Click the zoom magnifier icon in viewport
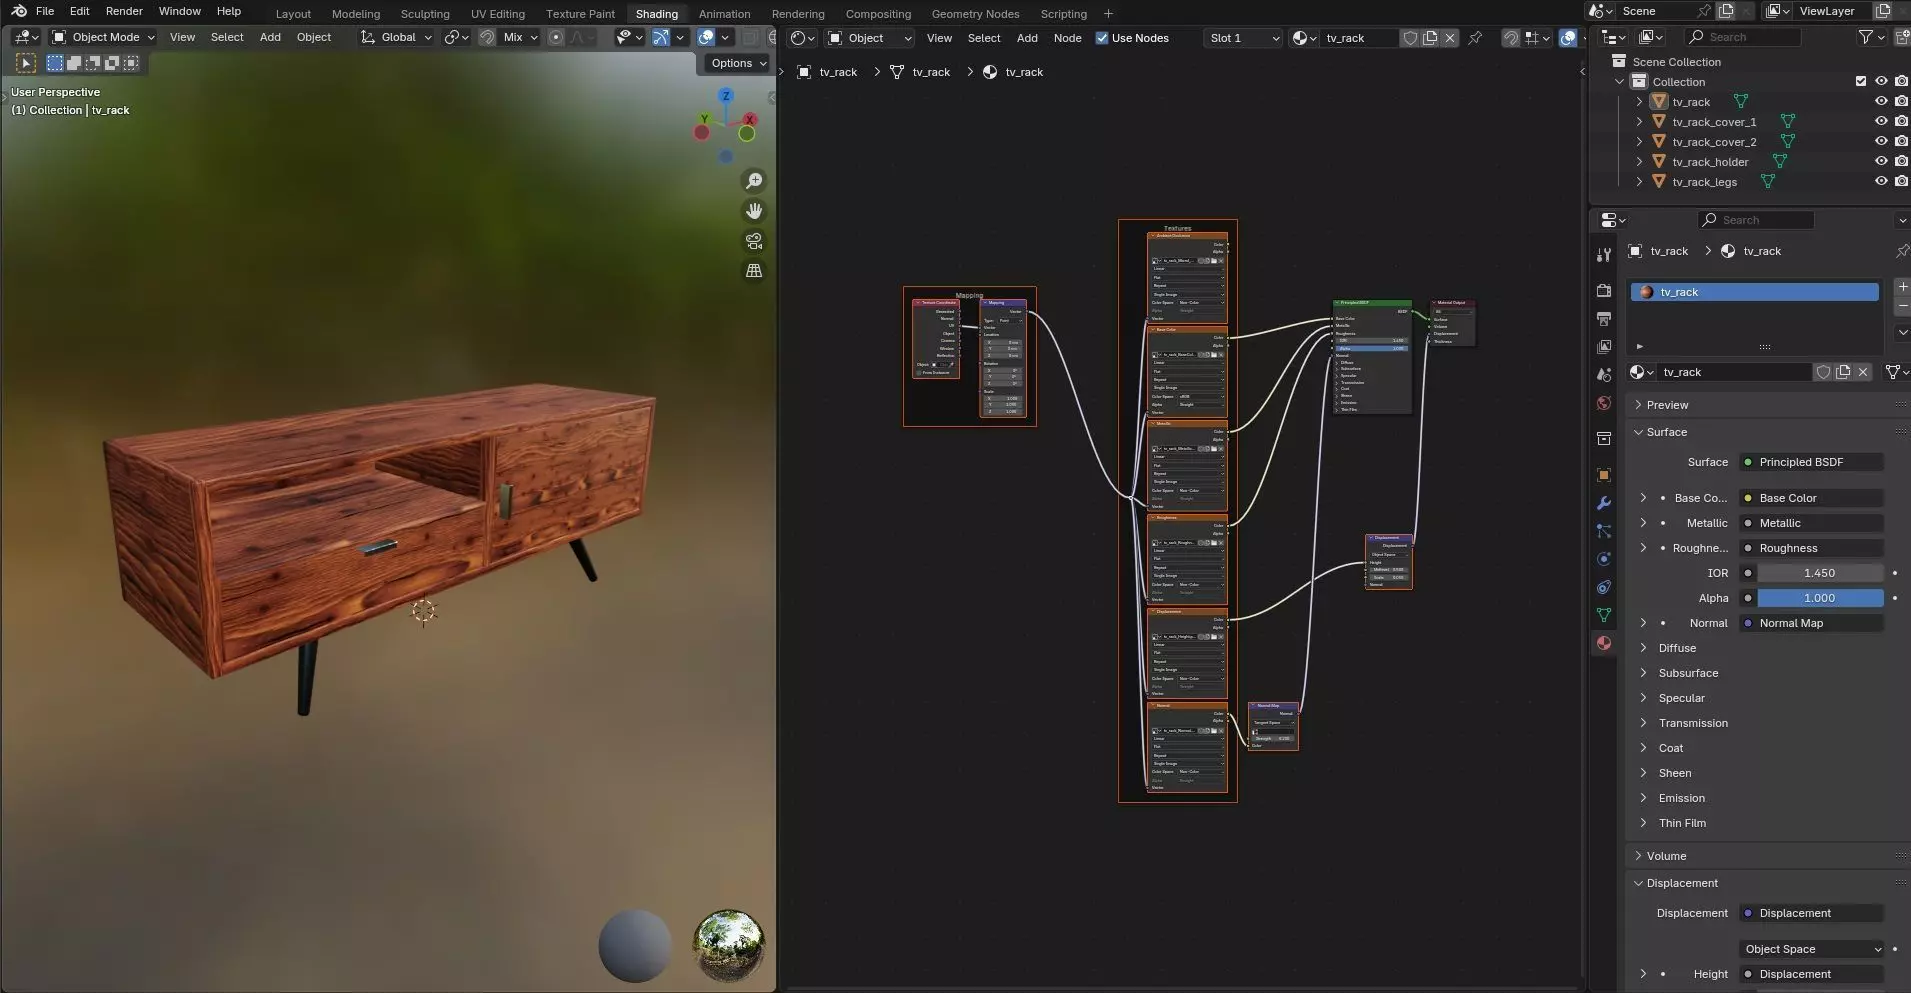This screenshot has width=1911, height=993. click(x=754, y=181)
